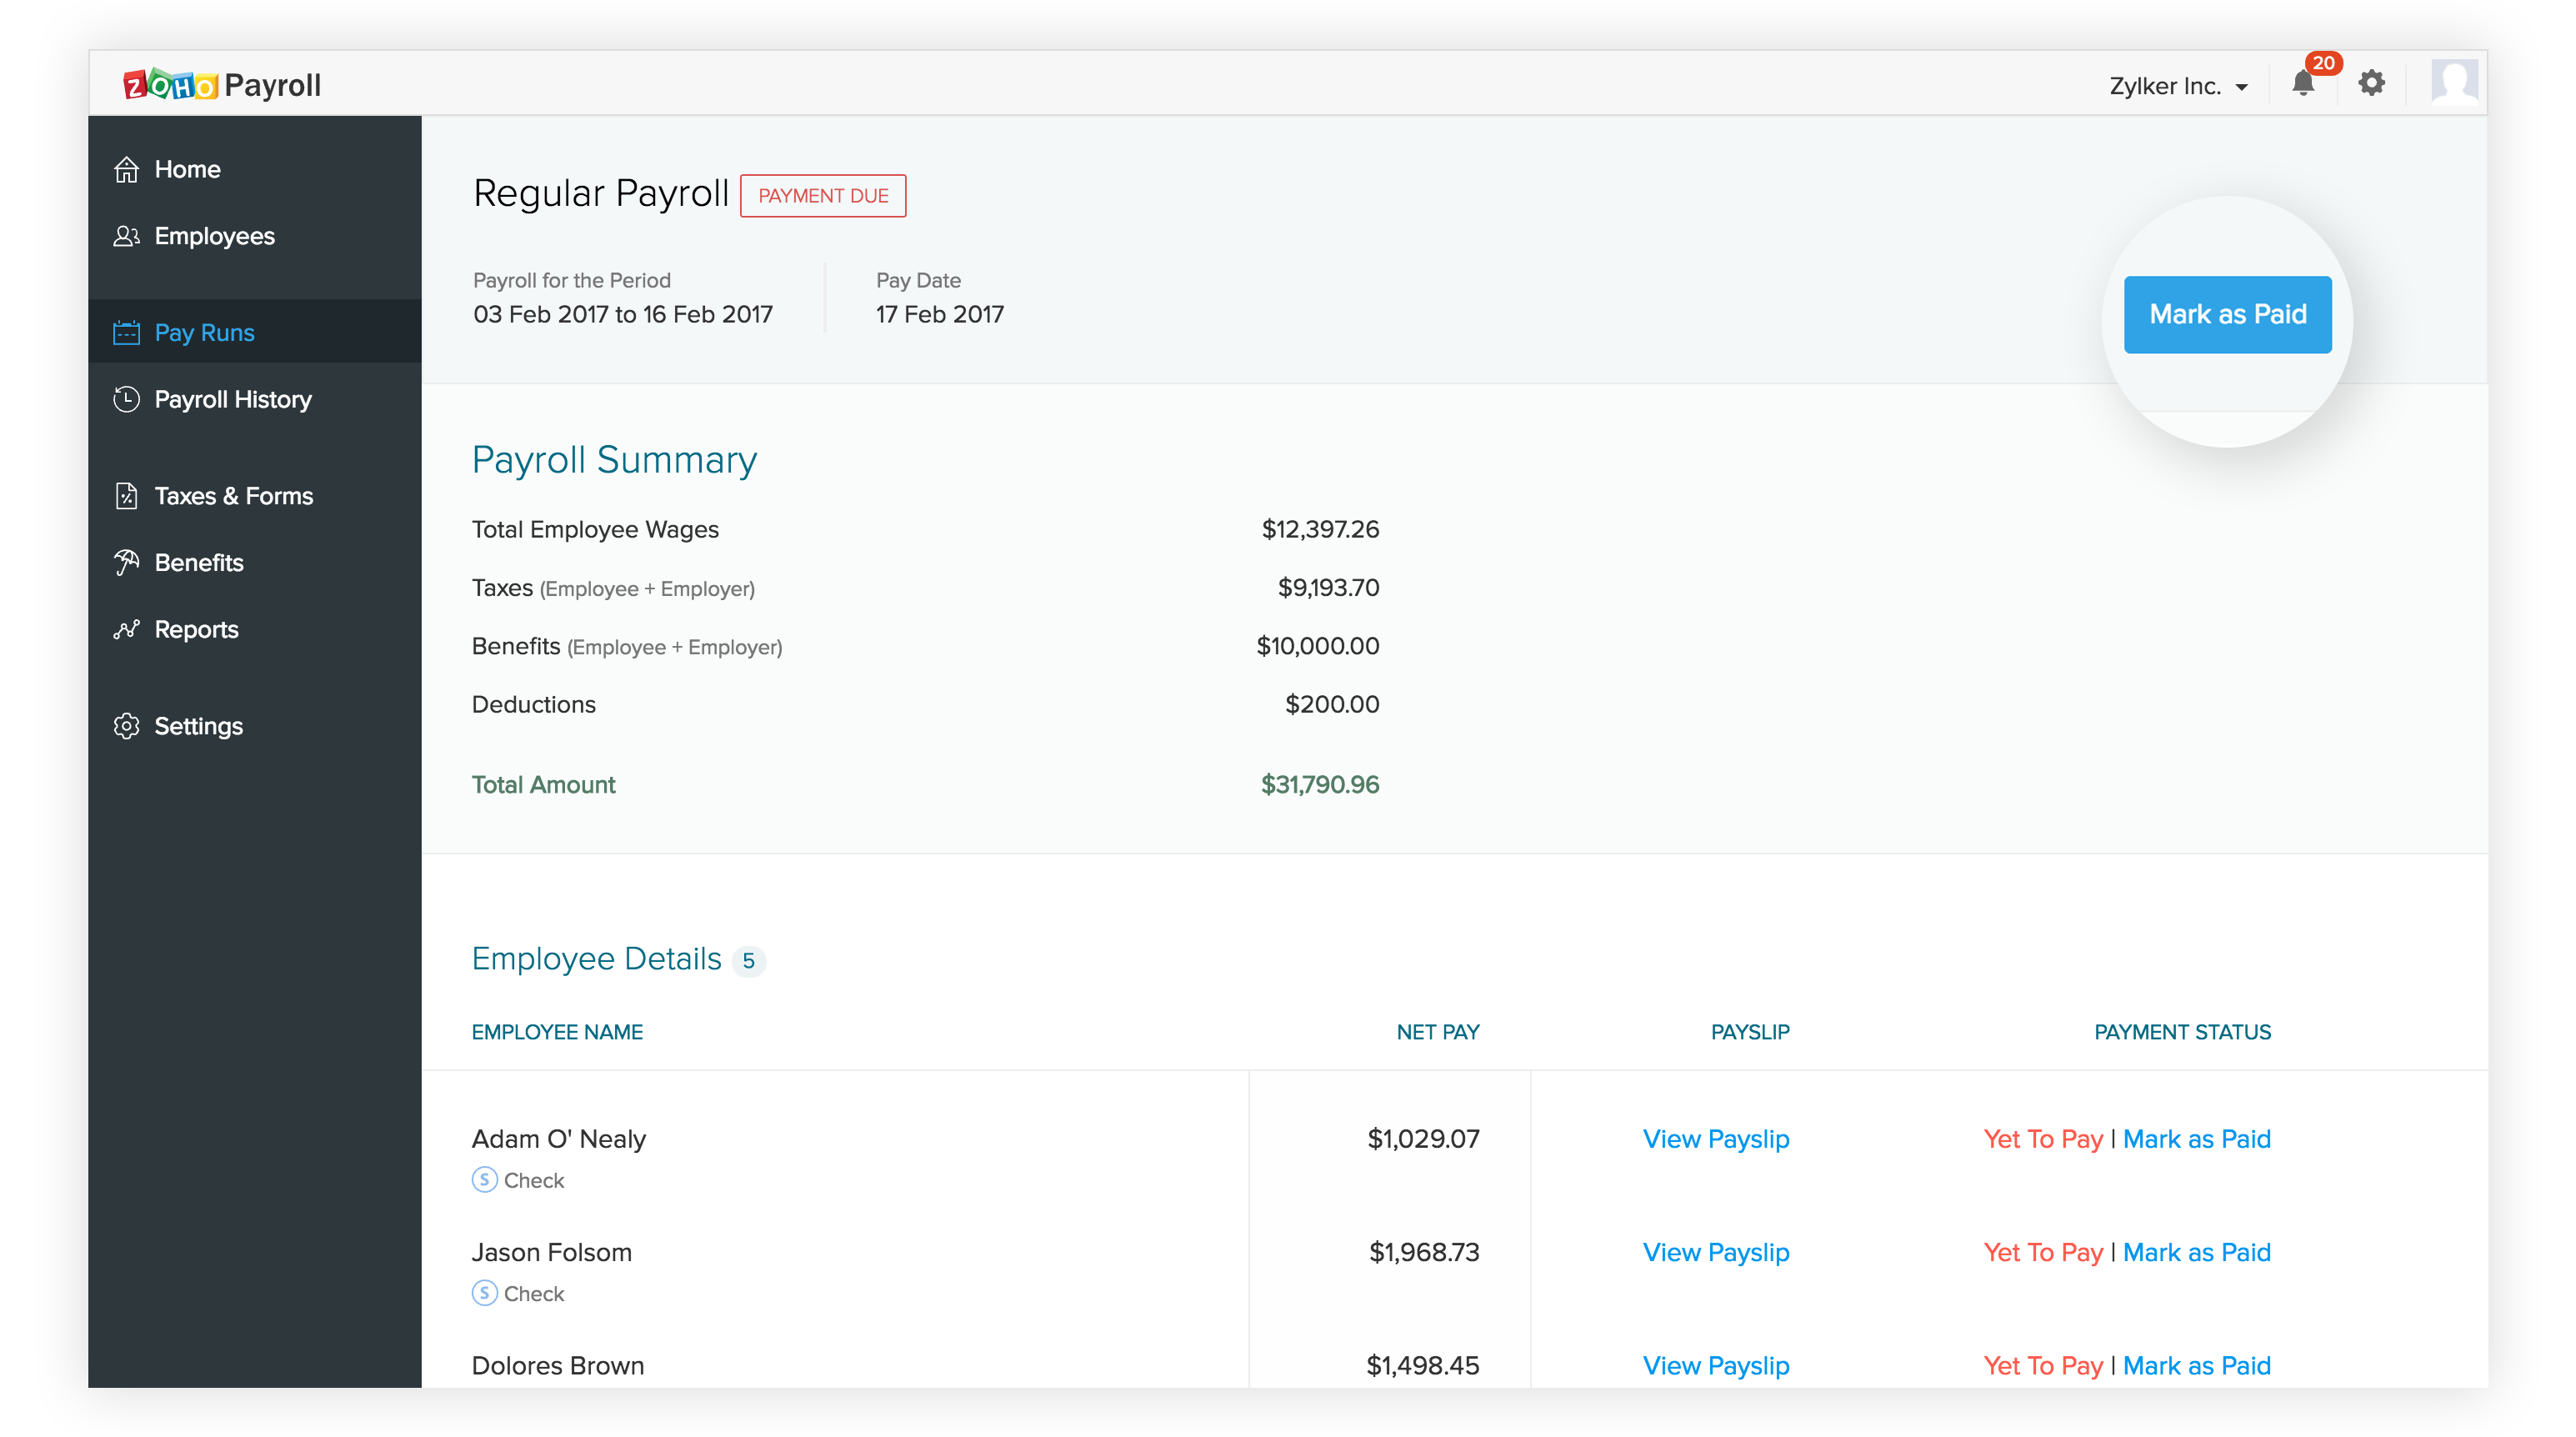The height and width of the screenshot is (1437, 2576).
Task: Click the Payroll History clock icon
Action: pos(126,400)
